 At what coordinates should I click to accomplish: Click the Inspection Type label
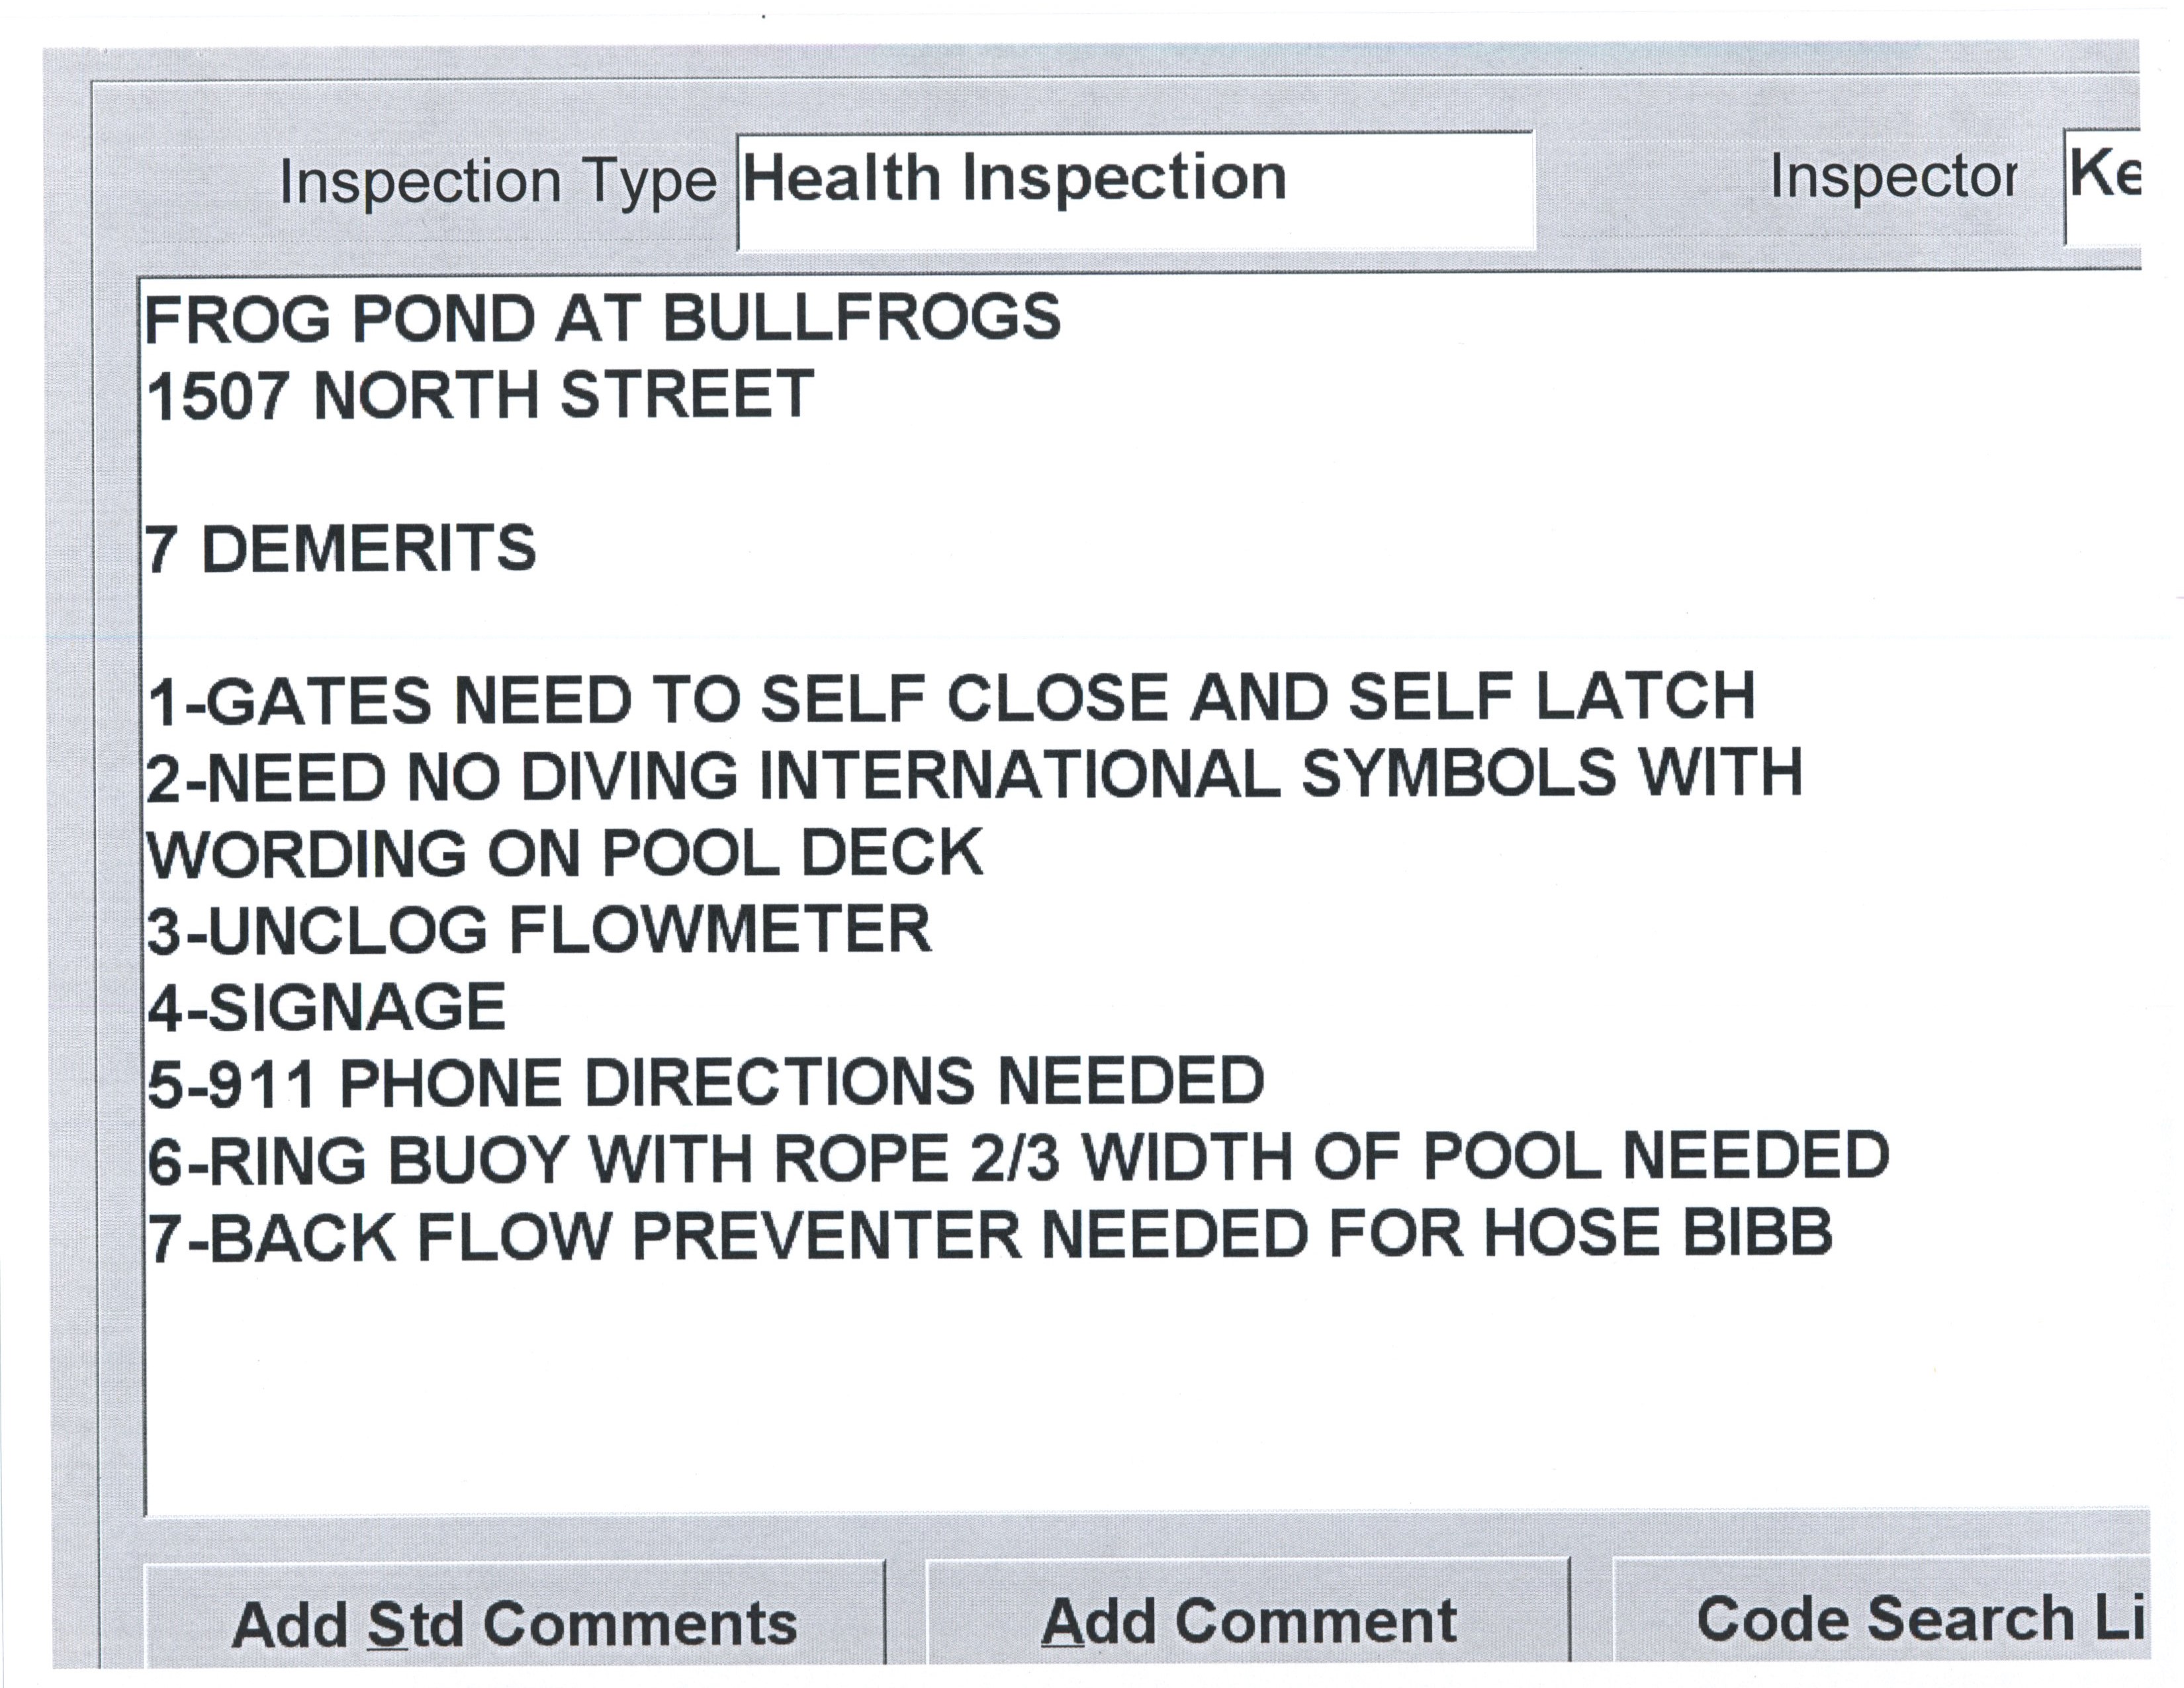(x=498, y=182)
